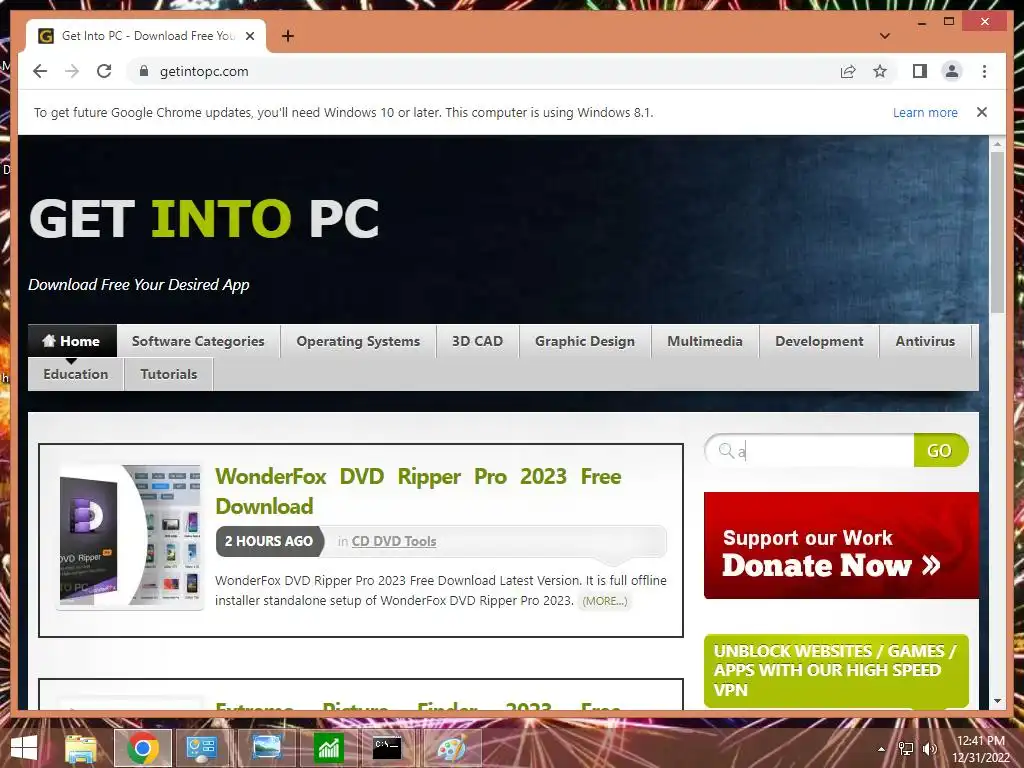
Task: Open Education menu item
Action: pos(76,374)
